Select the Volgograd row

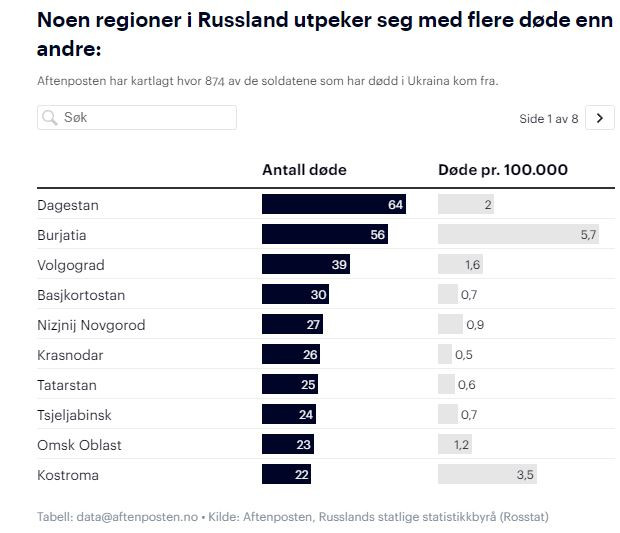[x=71, y=265]
